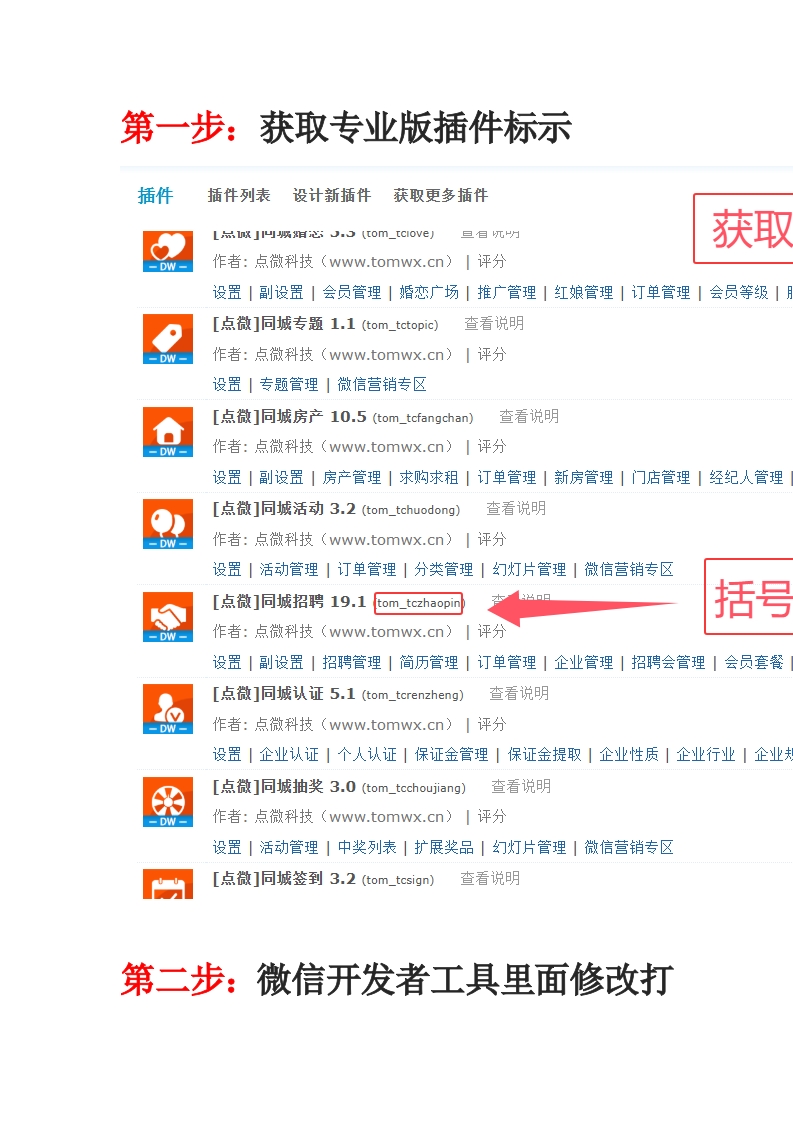Screen dimensions: 793x1122
Task: Open 保证金管理 under 同城认证
Action: (451, 754)
